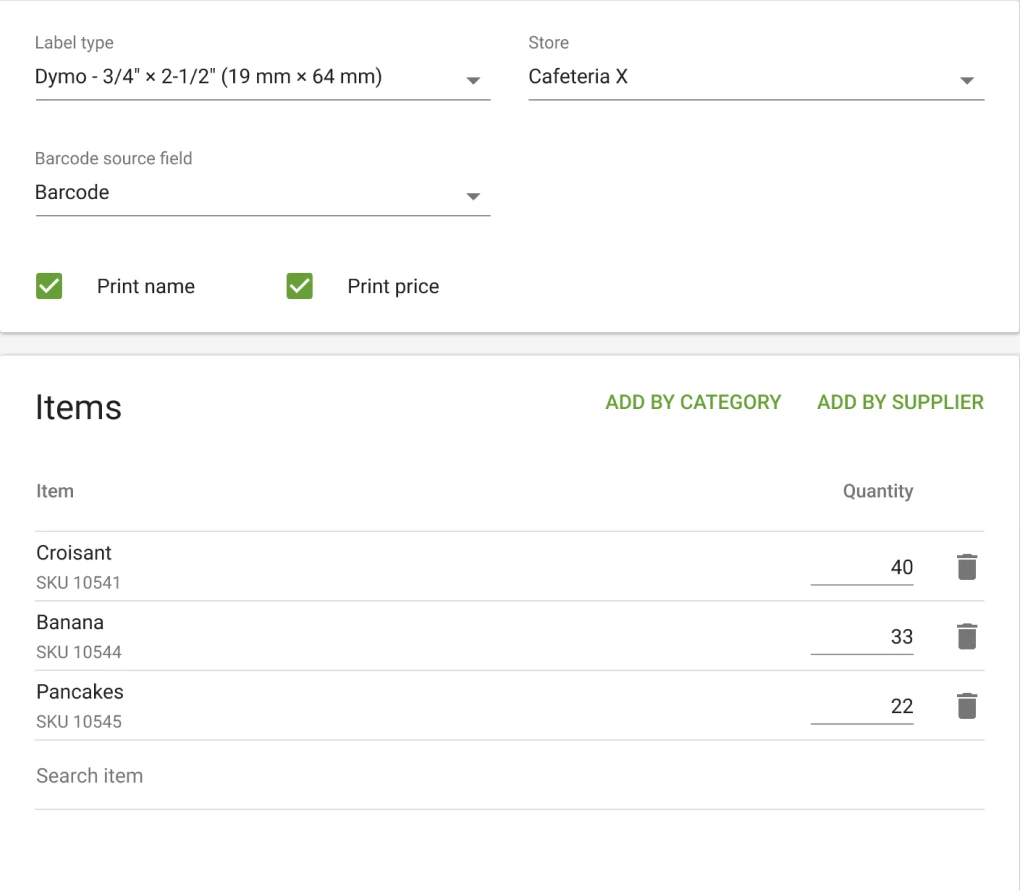Click the ADD BY CATEGORY button
Screen dimensions: 1020x891
click(693, 402)
